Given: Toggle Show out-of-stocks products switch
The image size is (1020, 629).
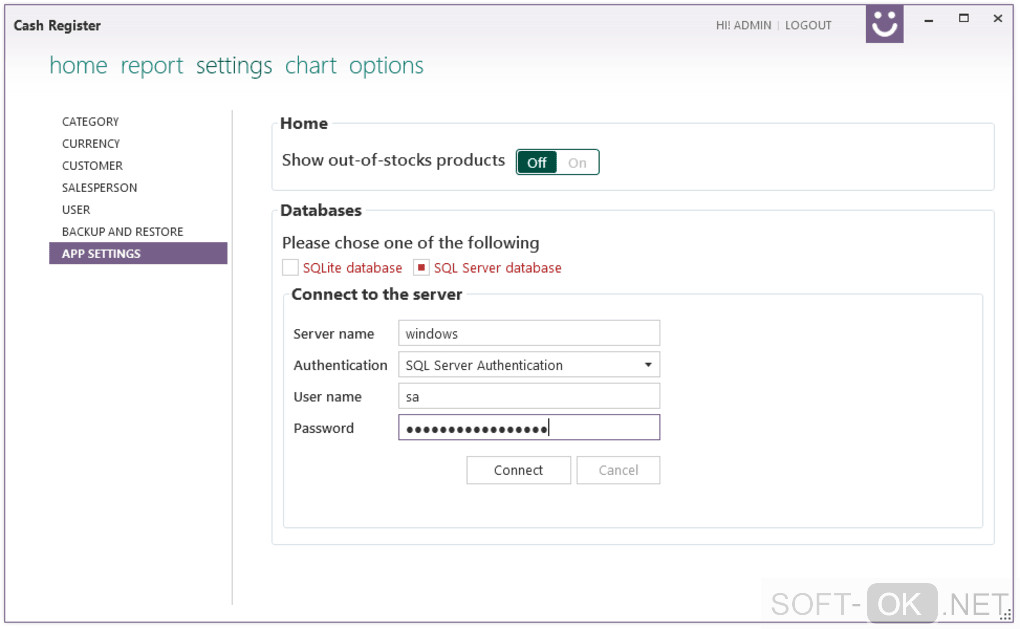Looking at the screenshot, I should pyautogui.click(x=557, y=162).
